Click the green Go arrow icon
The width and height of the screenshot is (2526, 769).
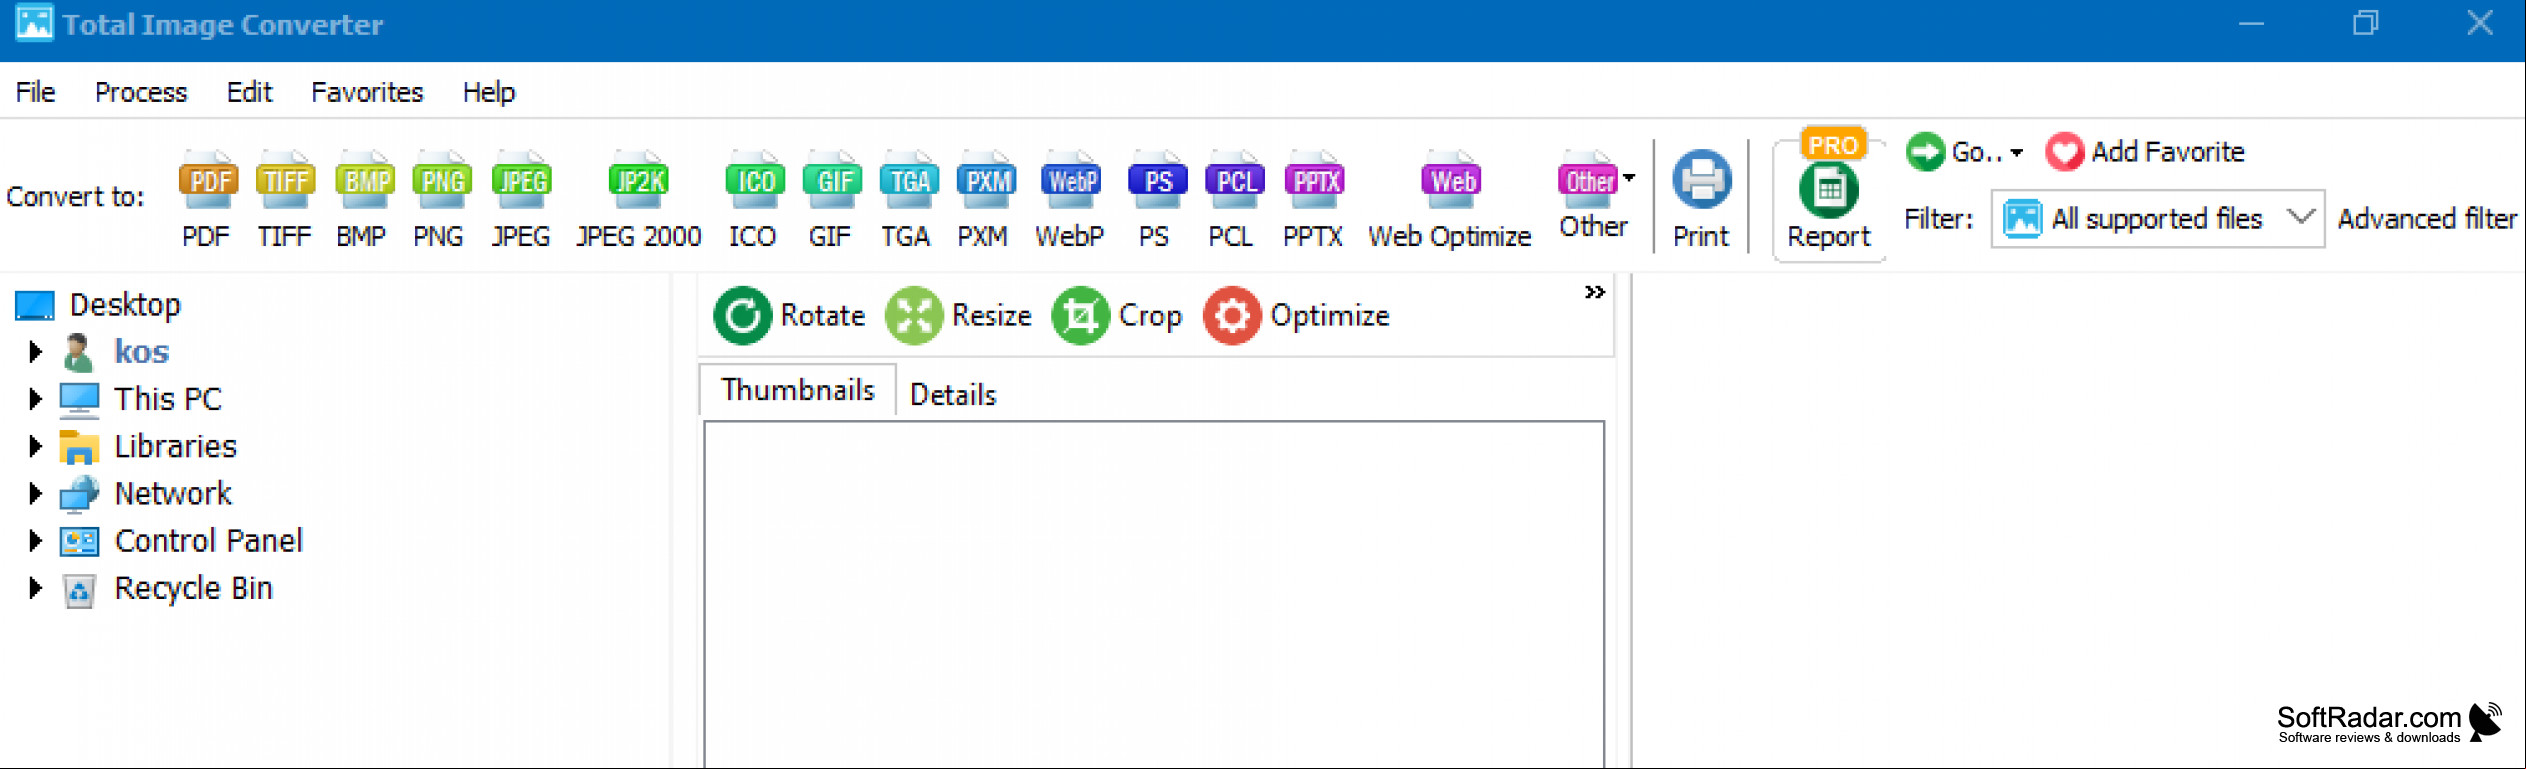pos(1925,152)
